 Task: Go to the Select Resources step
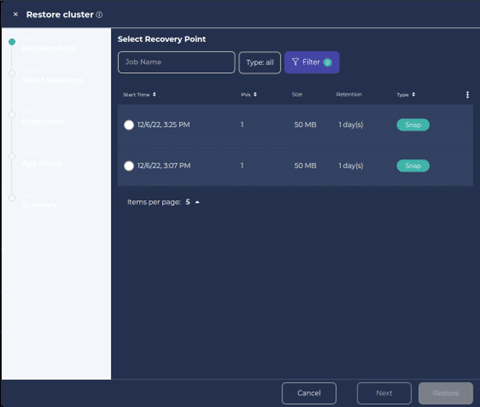tap(53, 80)
